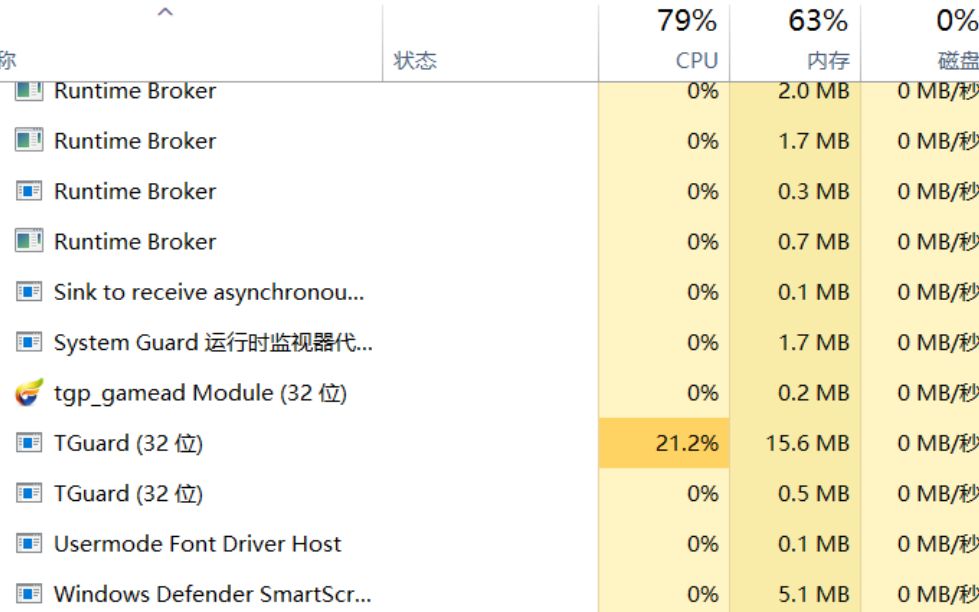Click the tgp_gamead Module process icon
This screenshot has height=612, width=979.
[29, 393]
